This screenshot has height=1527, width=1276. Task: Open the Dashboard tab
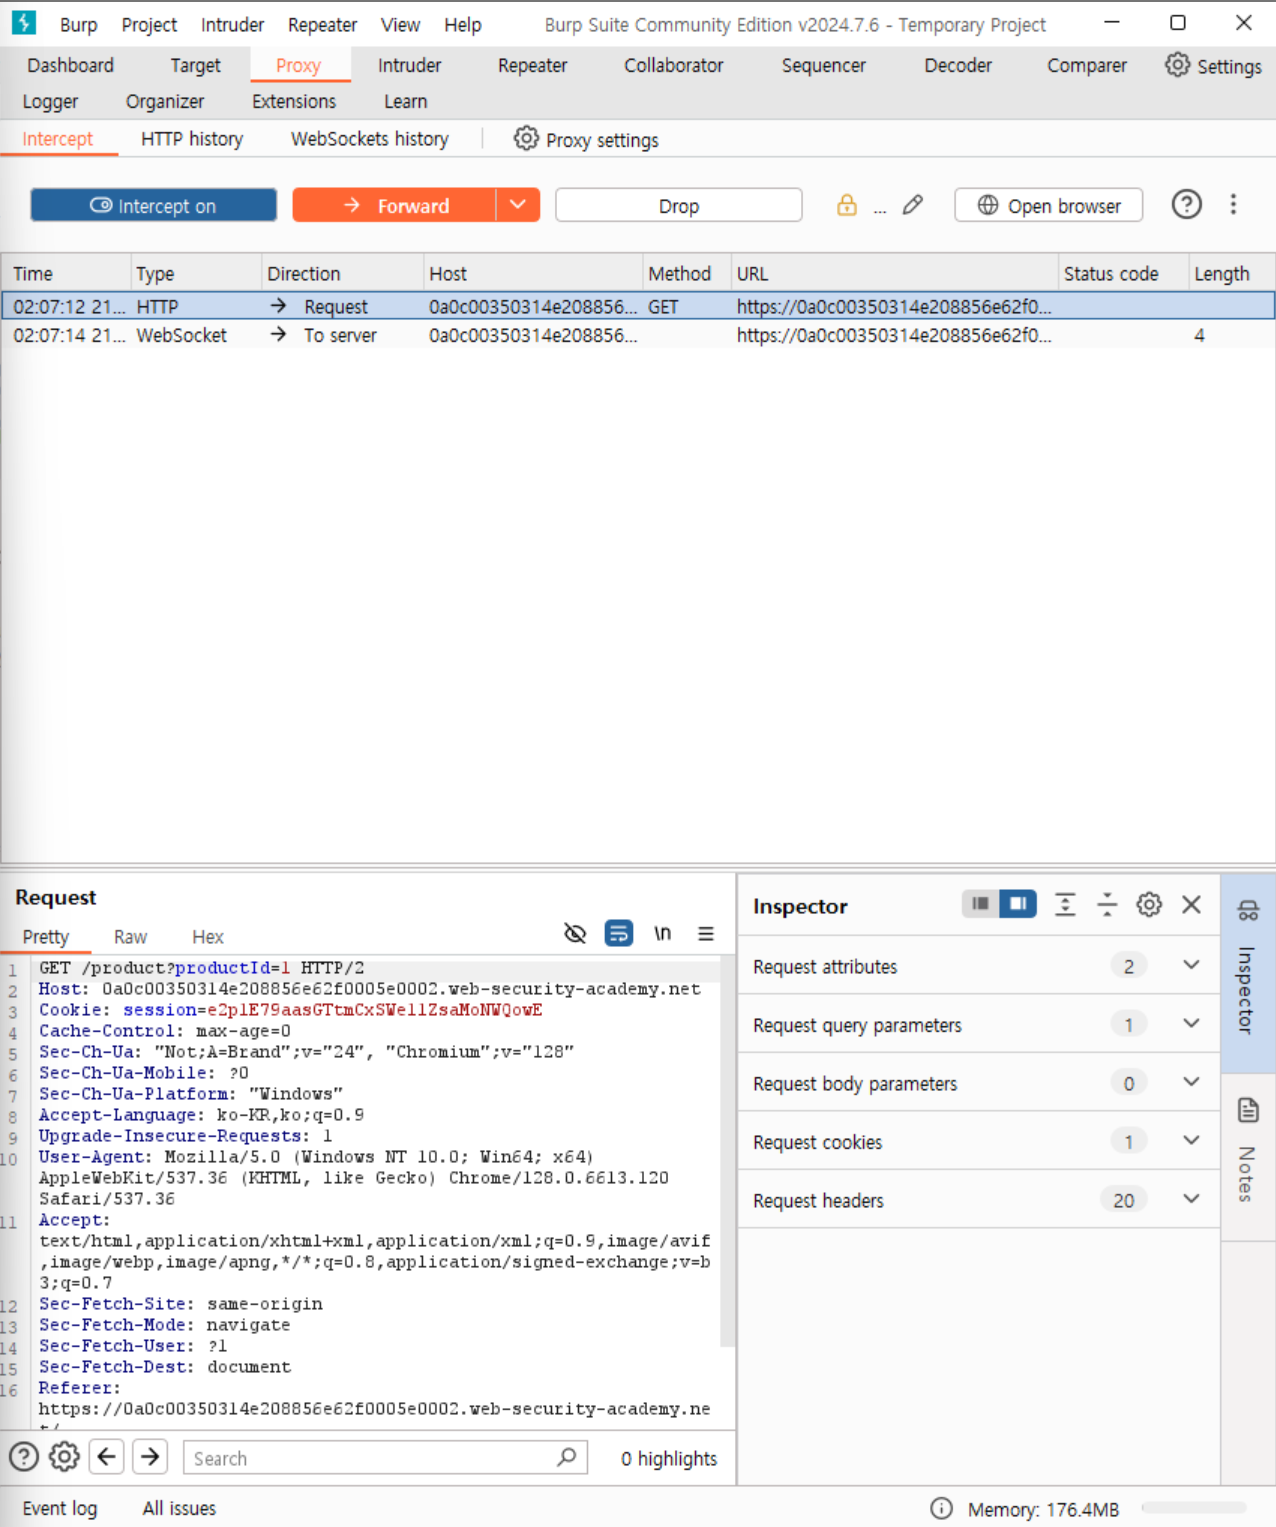(71, 65)
